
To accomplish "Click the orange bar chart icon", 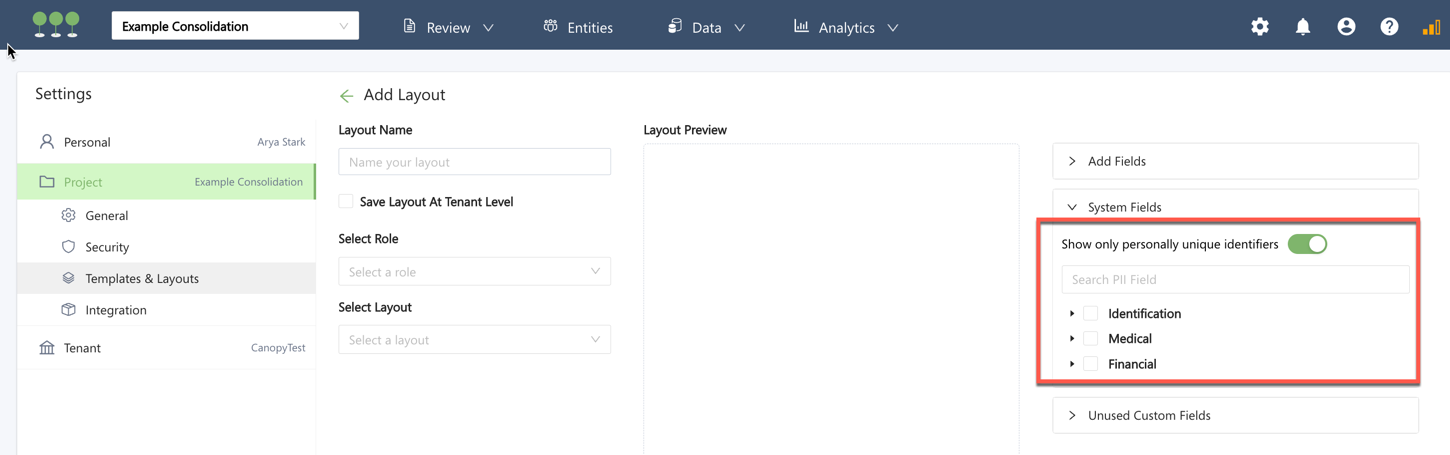I will coord(1431,27).
